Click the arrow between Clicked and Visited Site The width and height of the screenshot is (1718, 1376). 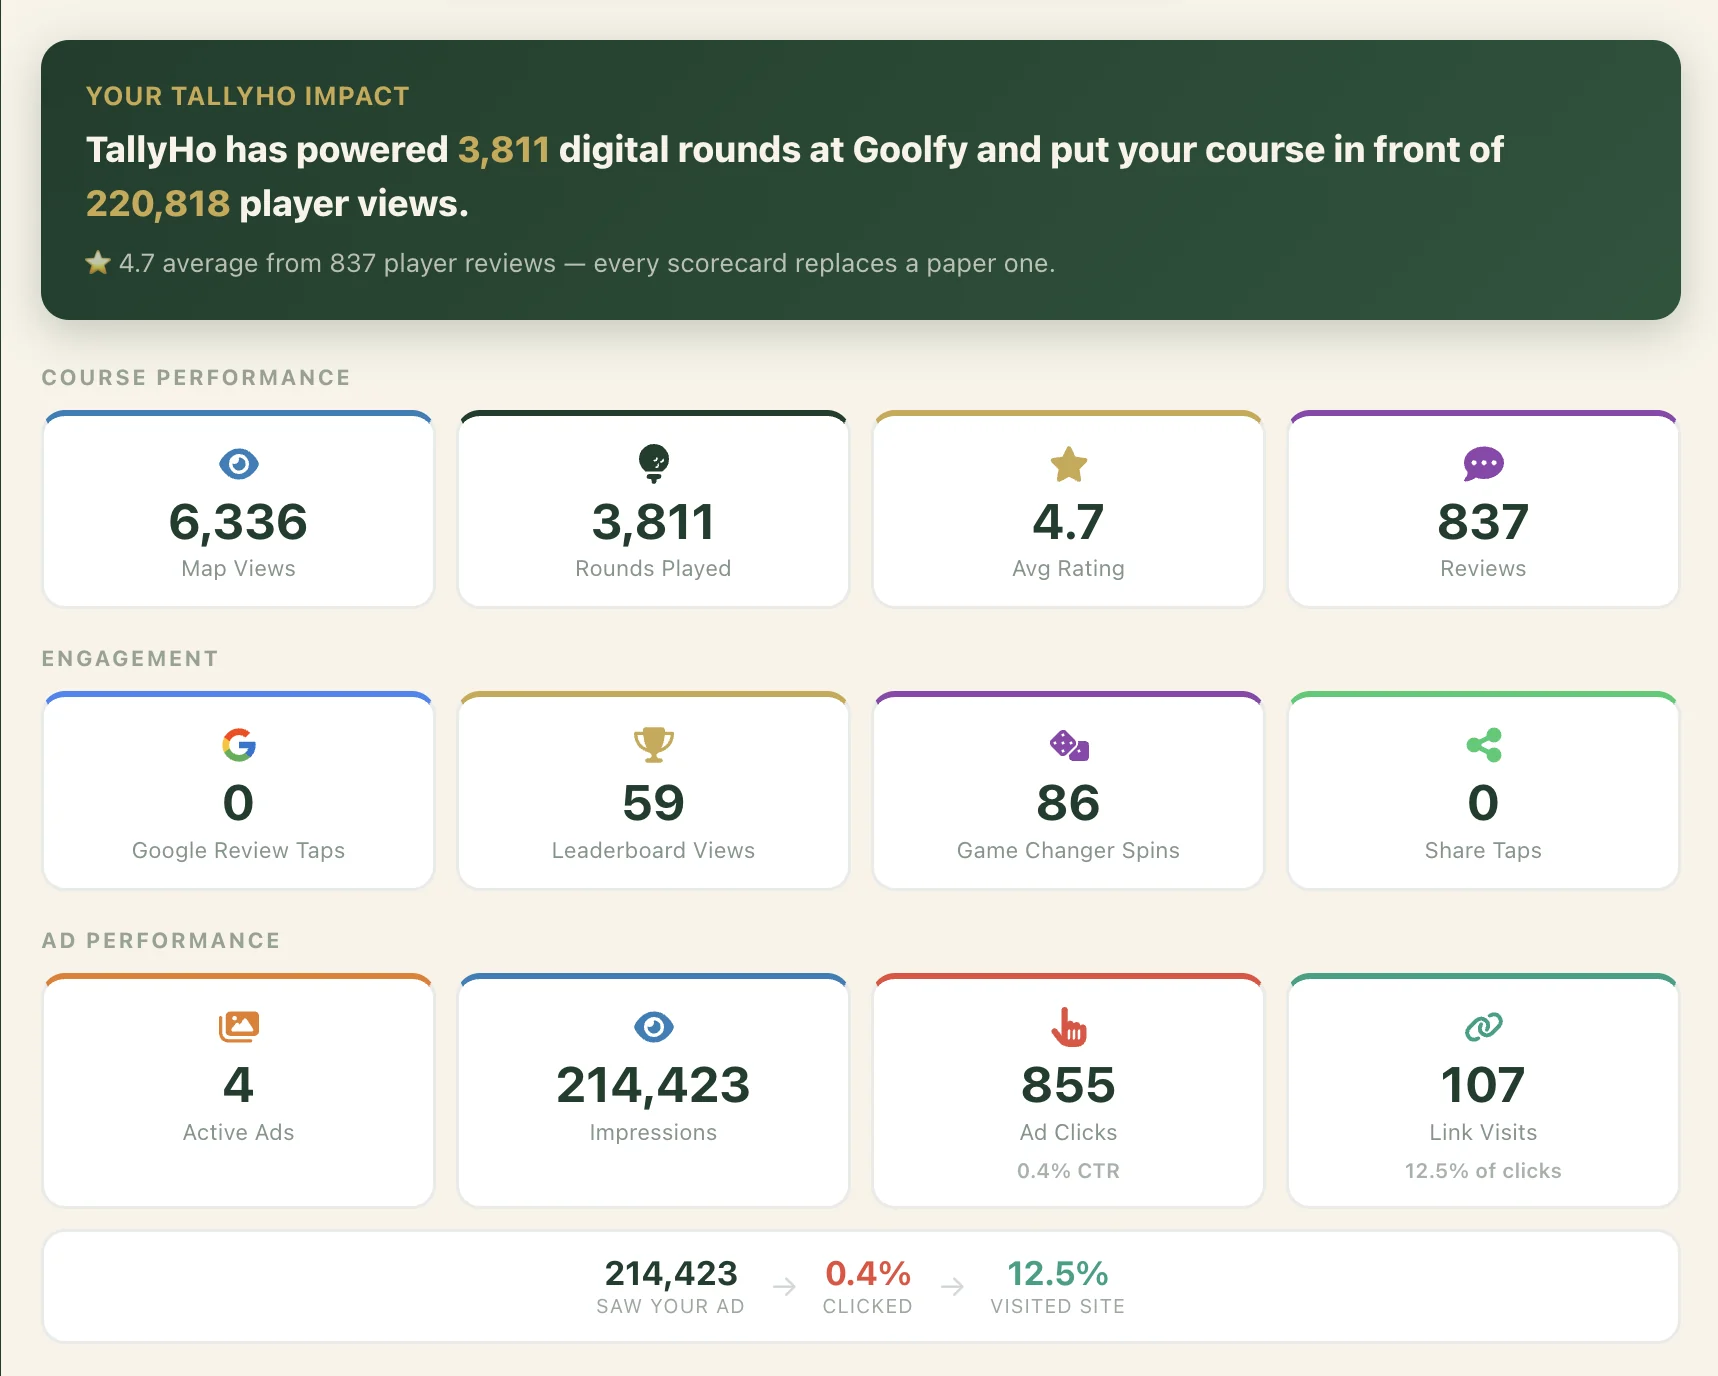(953, 1287)
